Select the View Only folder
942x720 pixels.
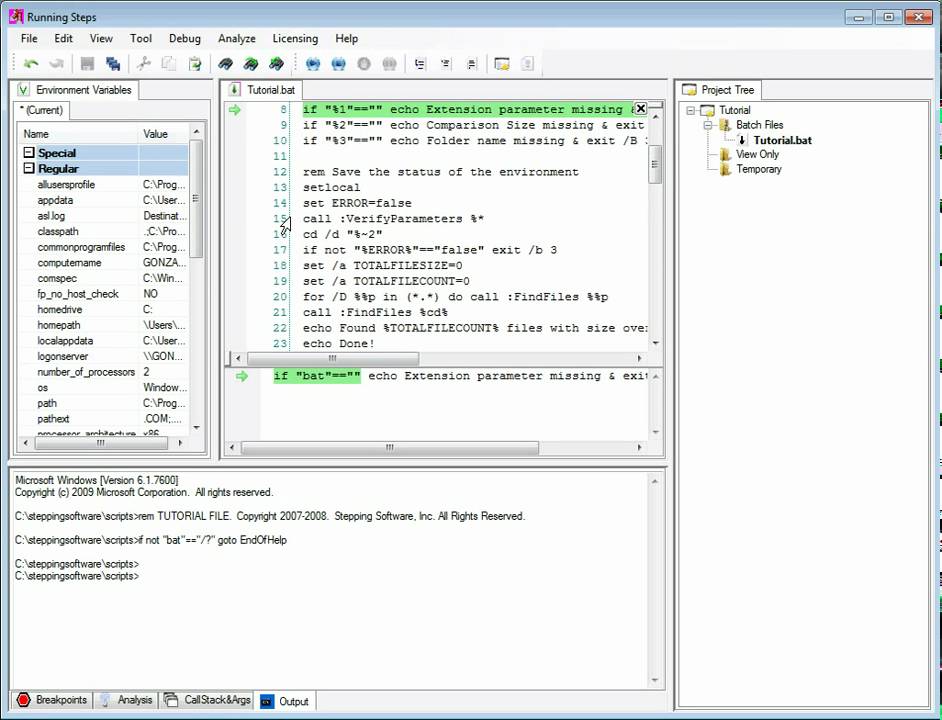point(757,154)
